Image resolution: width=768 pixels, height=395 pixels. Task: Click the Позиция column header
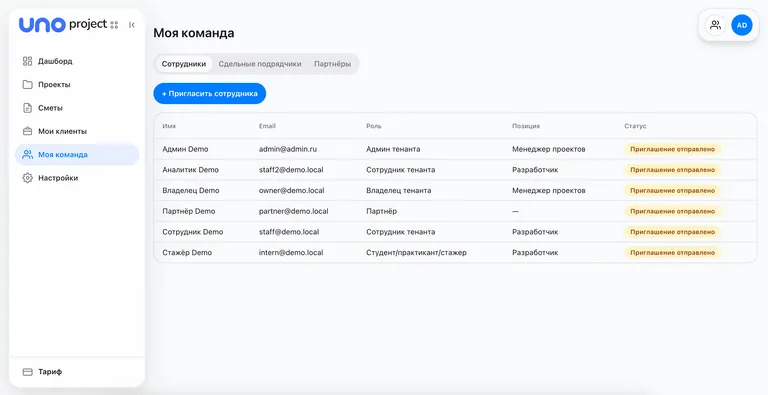pyautogui.click(x=526, y=126)
